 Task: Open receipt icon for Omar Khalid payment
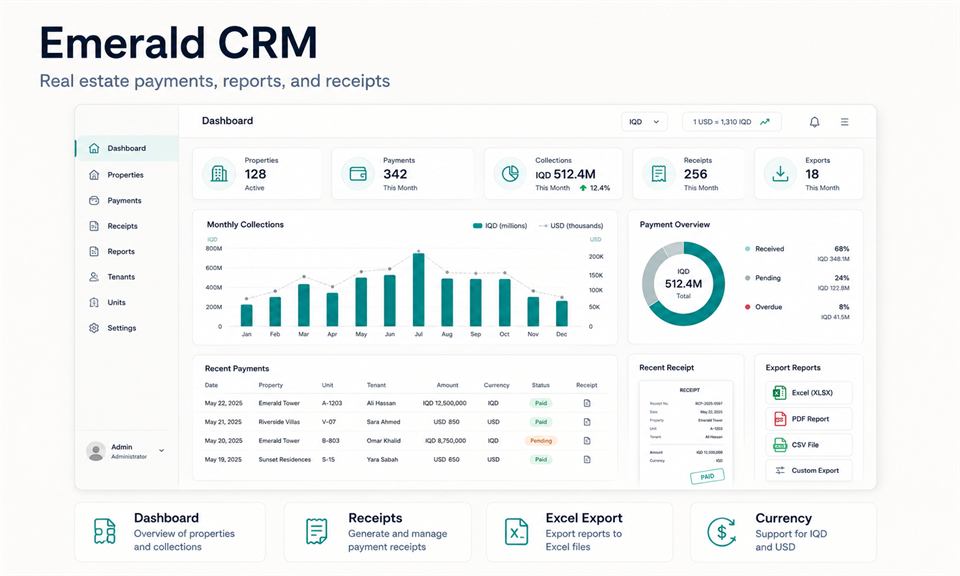coord(587,441)
